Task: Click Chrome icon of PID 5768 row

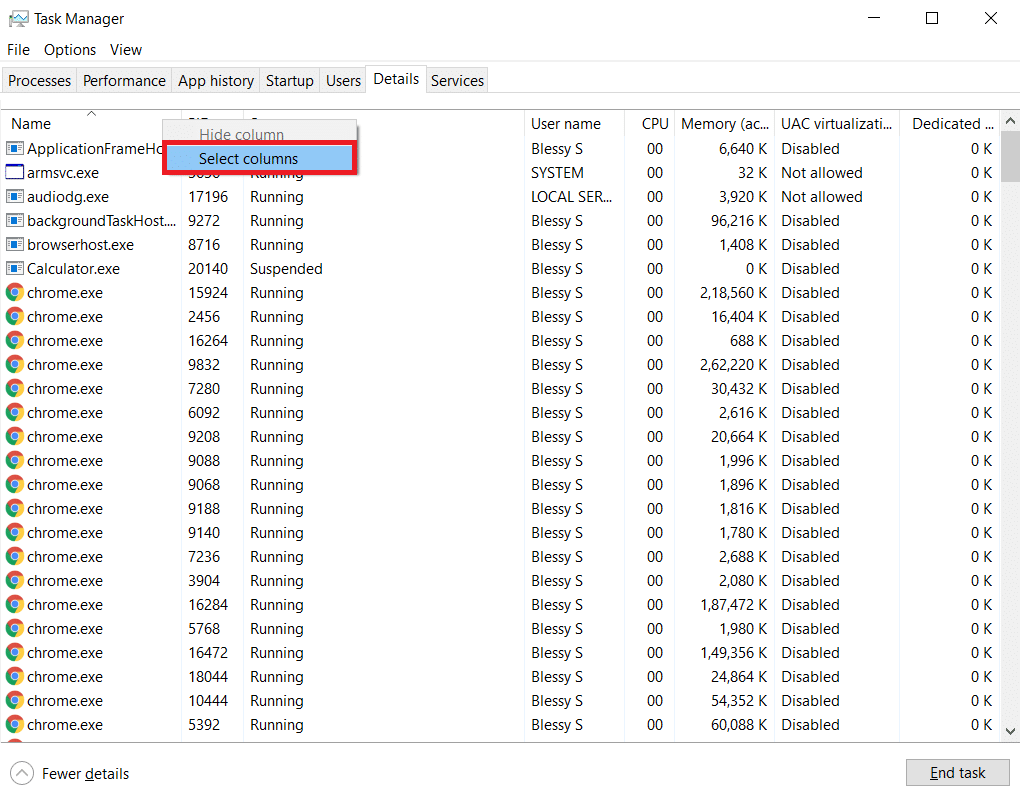Action: pyautogui.click(x=15, y=629)
